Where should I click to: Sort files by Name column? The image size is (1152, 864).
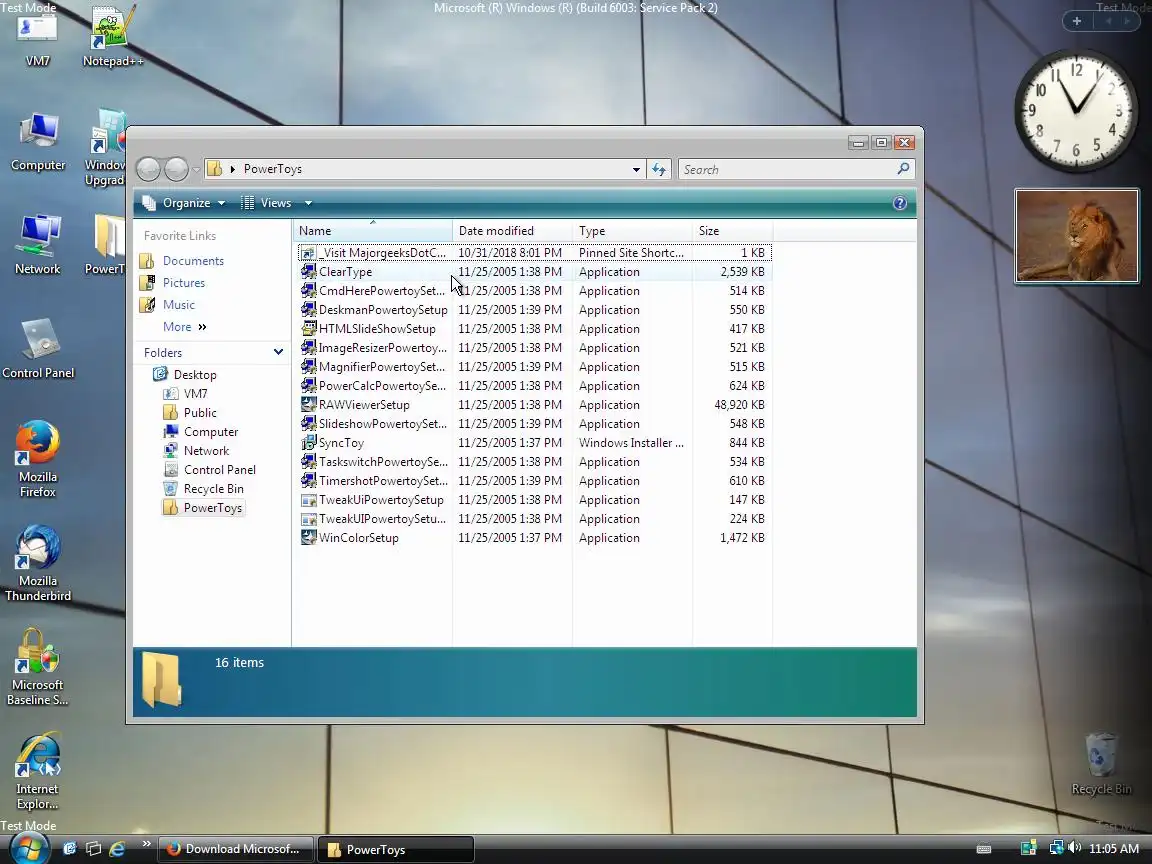point(373,231)
